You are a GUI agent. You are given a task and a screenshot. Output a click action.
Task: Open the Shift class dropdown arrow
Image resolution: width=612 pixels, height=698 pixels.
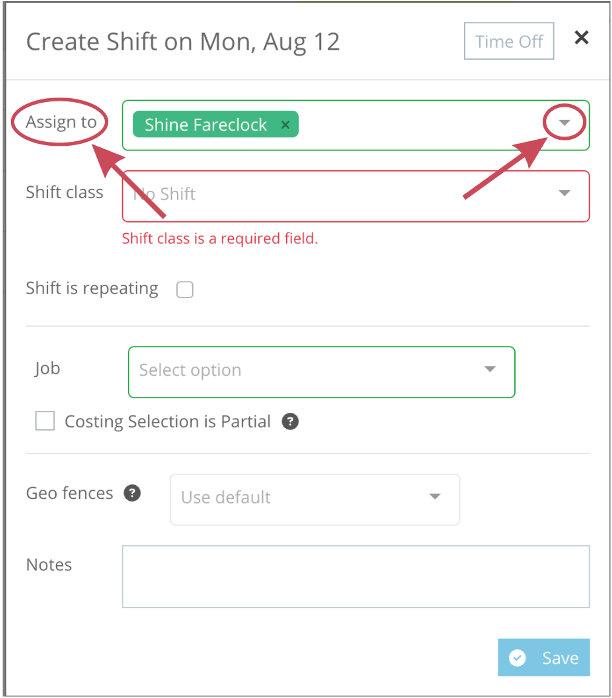coord(564,193)
